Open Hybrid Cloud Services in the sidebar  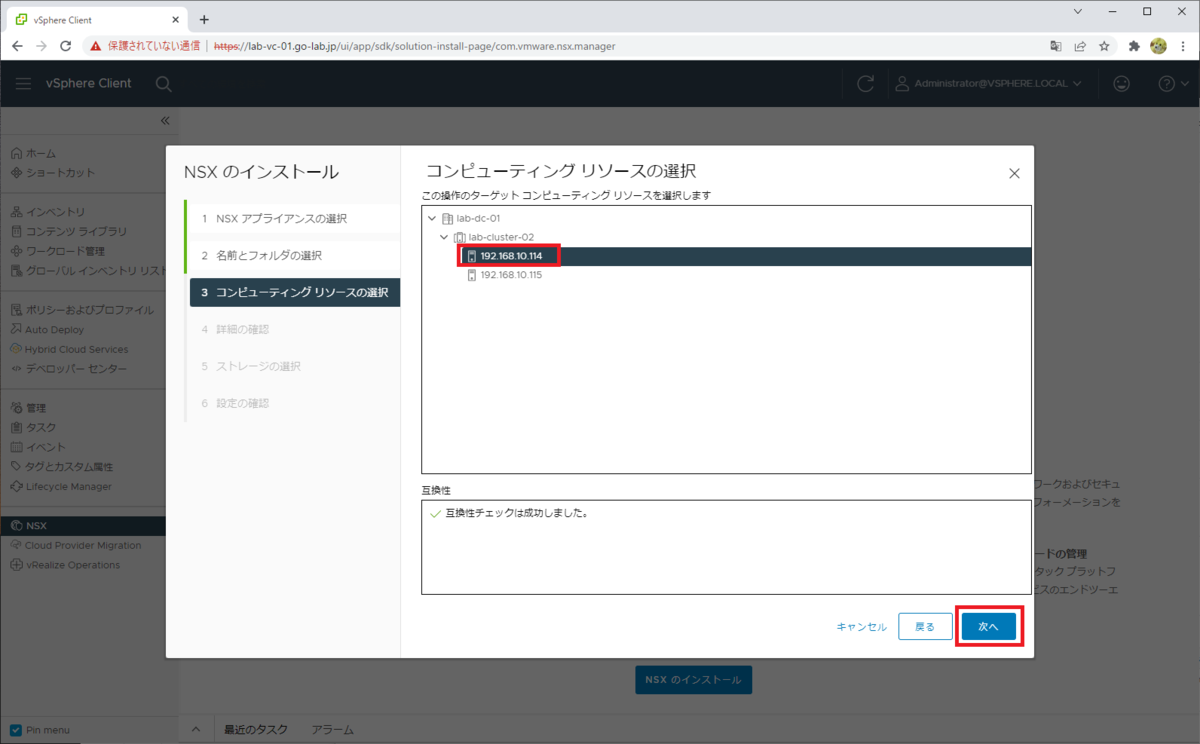pos(77,349)
